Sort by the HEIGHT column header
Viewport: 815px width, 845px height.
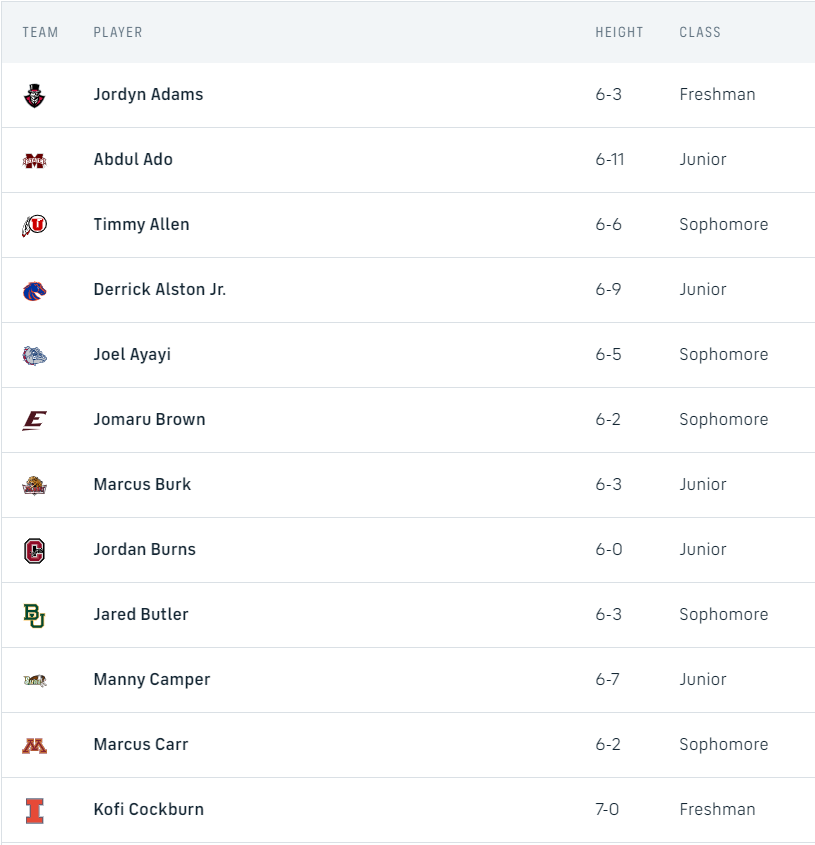coord(619,32)
